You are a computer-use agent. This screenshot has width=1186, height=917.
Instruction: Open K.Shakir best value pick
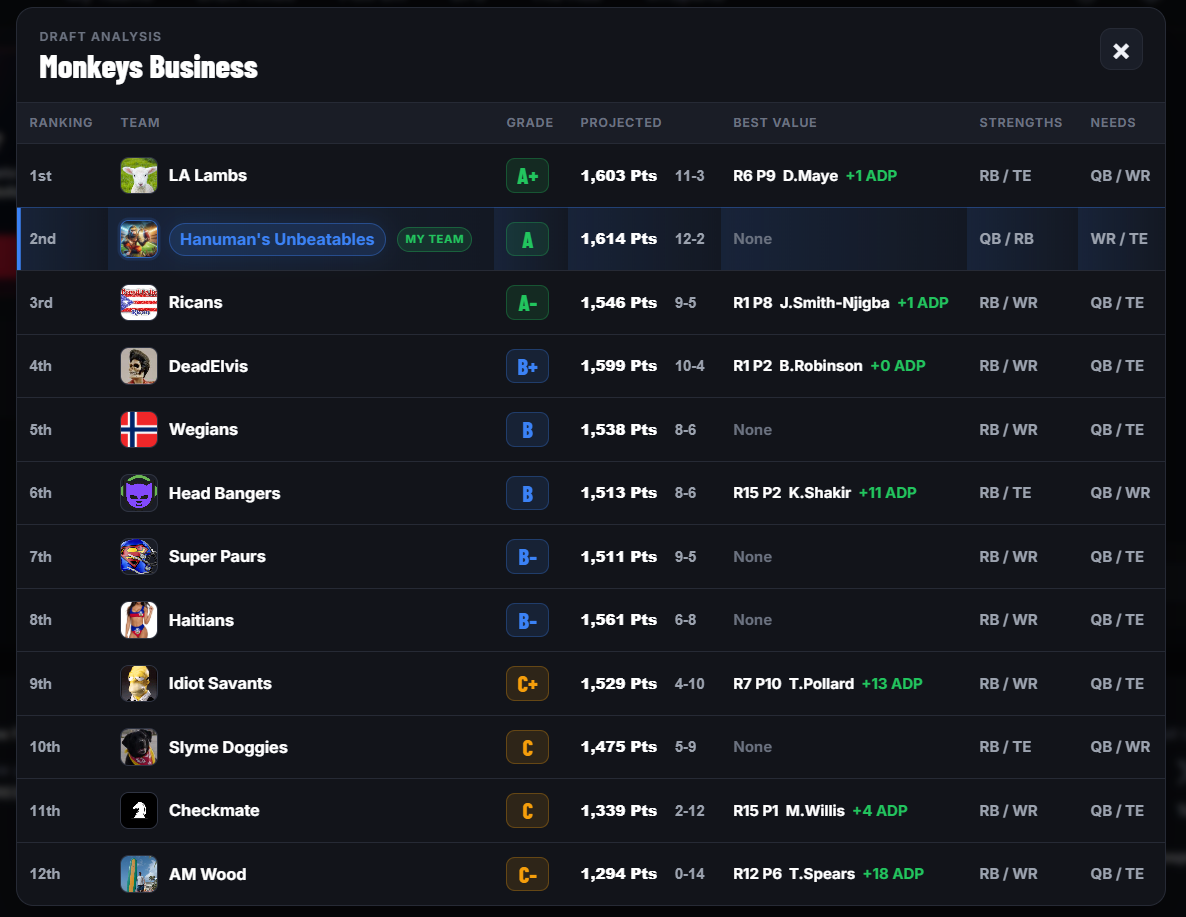[x=824, y=493]
